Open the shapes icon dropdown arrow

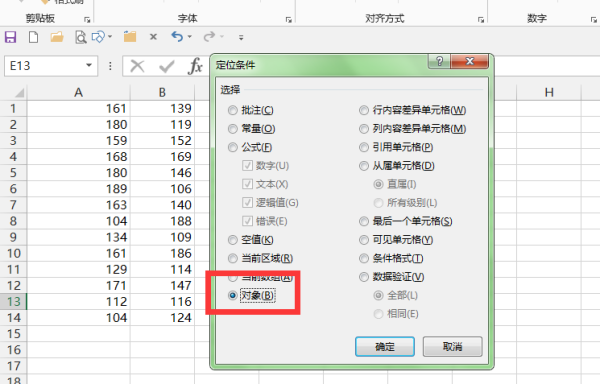point(110,37)
